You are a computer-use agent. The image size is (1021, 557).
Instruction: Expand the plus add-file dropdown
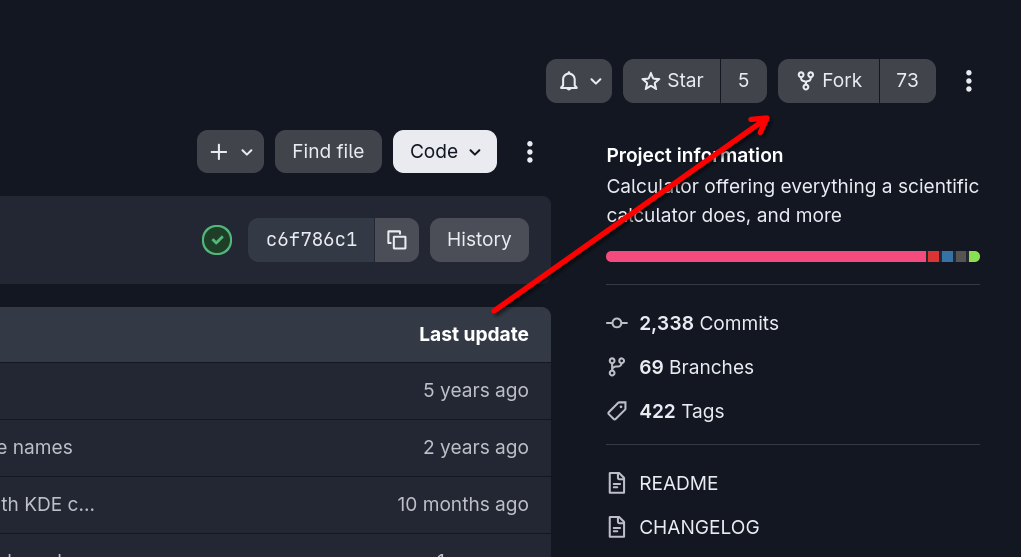[x=231, y=152]
